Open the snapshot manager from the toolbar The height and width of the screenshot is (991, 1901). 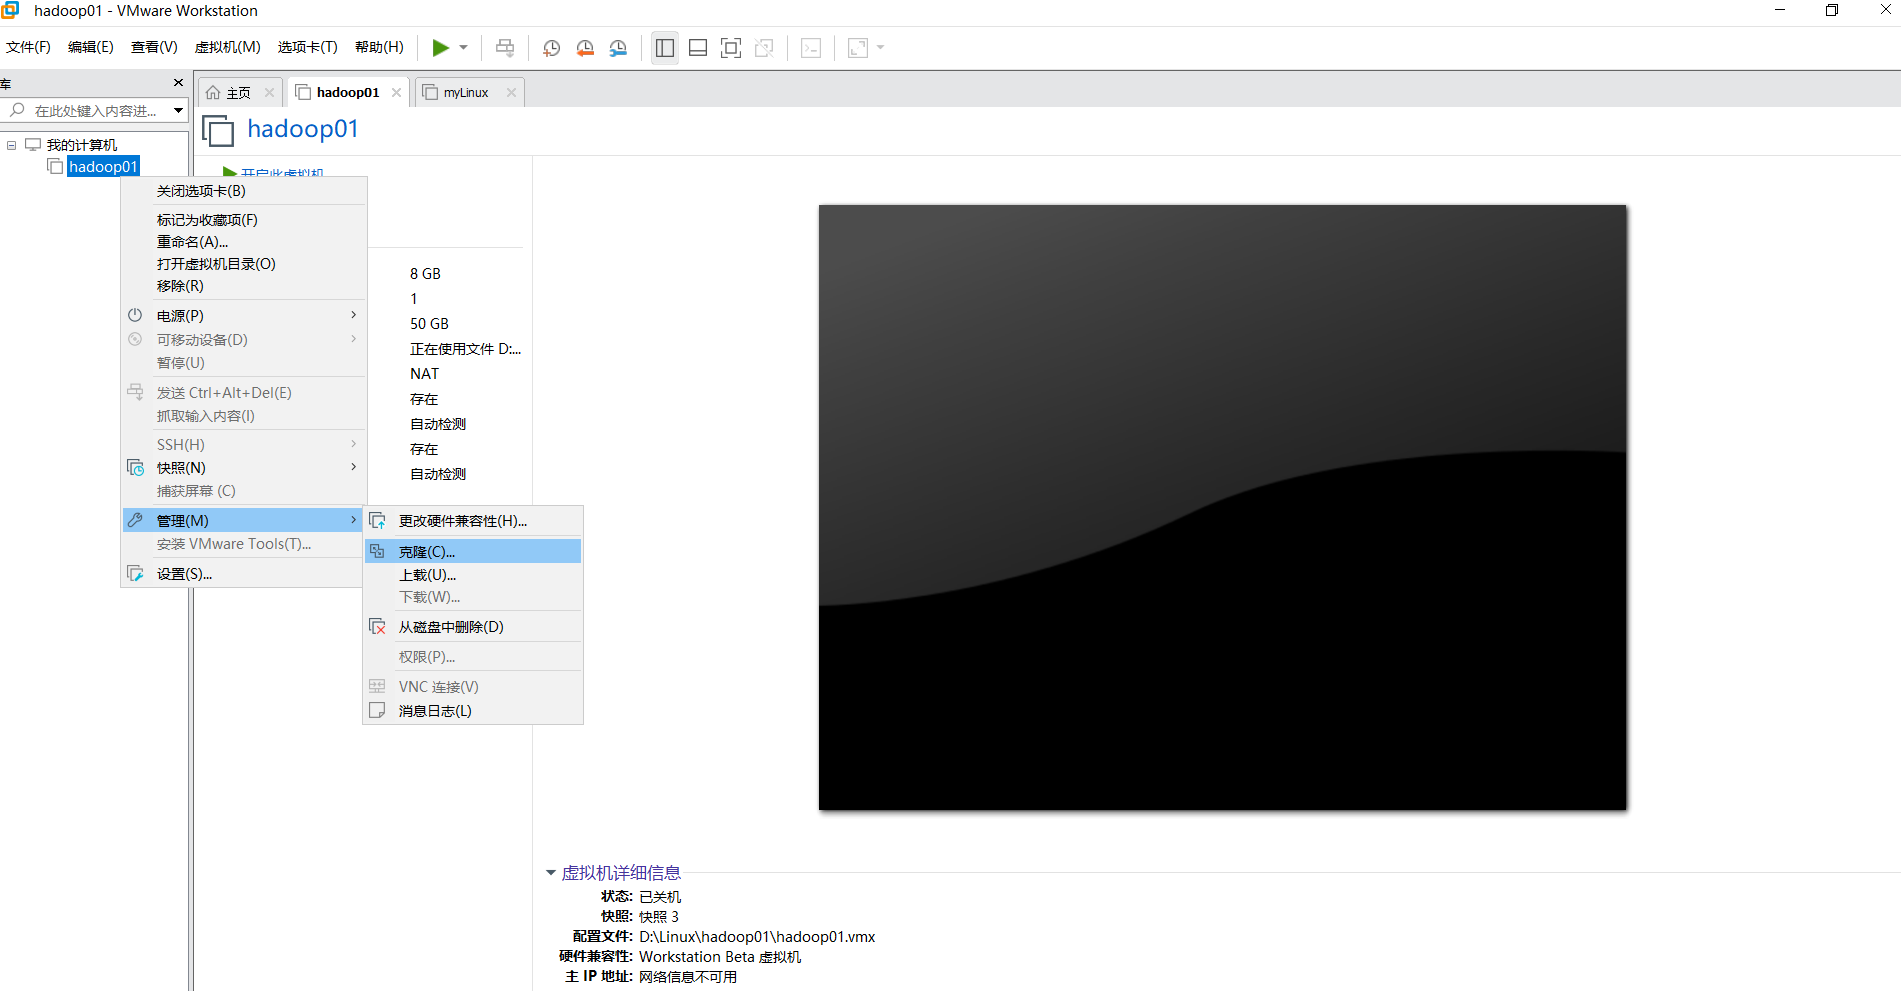(618, 48)
